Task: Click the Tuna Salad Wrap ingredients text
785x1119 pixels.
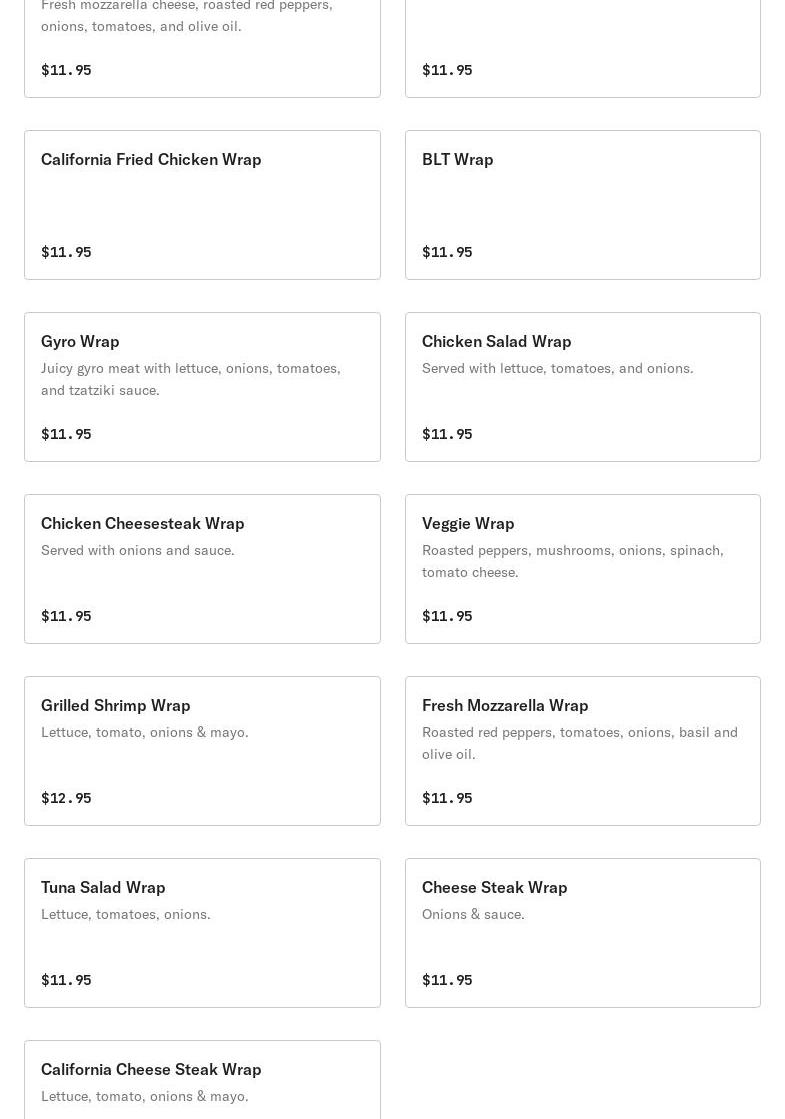Action: [126, 914]
